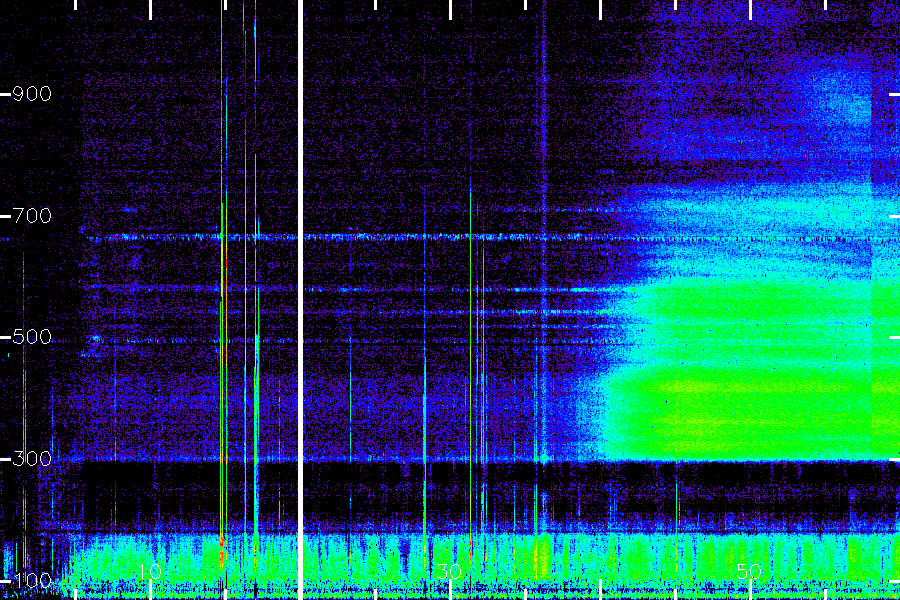Viewport: 900px width, 600px height.
Task: Select the white vertical cursor line
Action: pos(300,300)
